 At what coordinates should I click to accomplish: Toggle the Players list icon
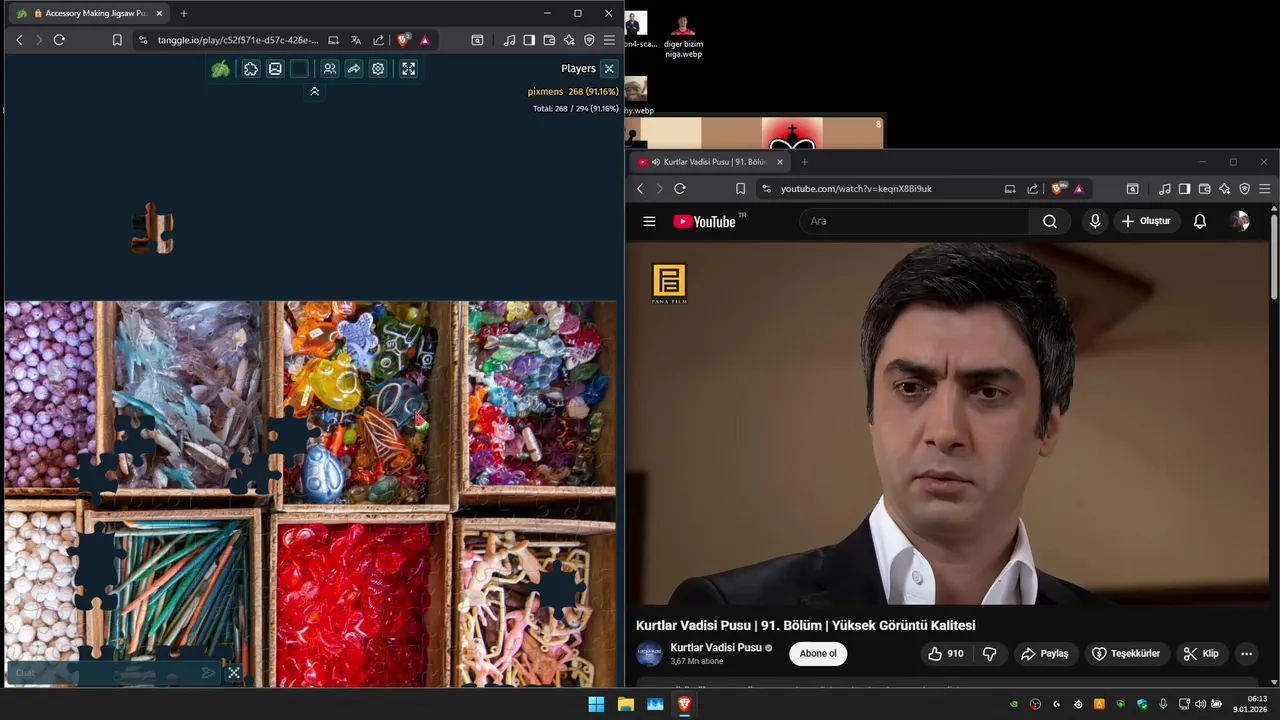(x=330, y=69)
